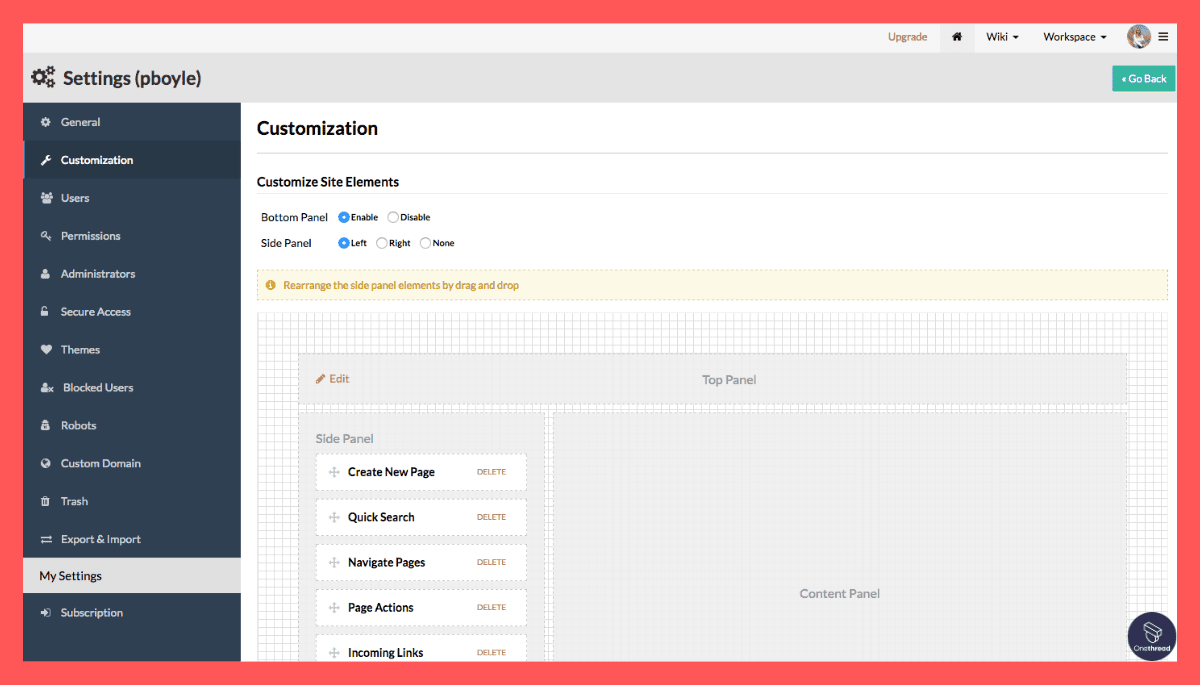The image size is (1200, 685).
Task: Click the home icon in the top bar
Action: (956, 36)
